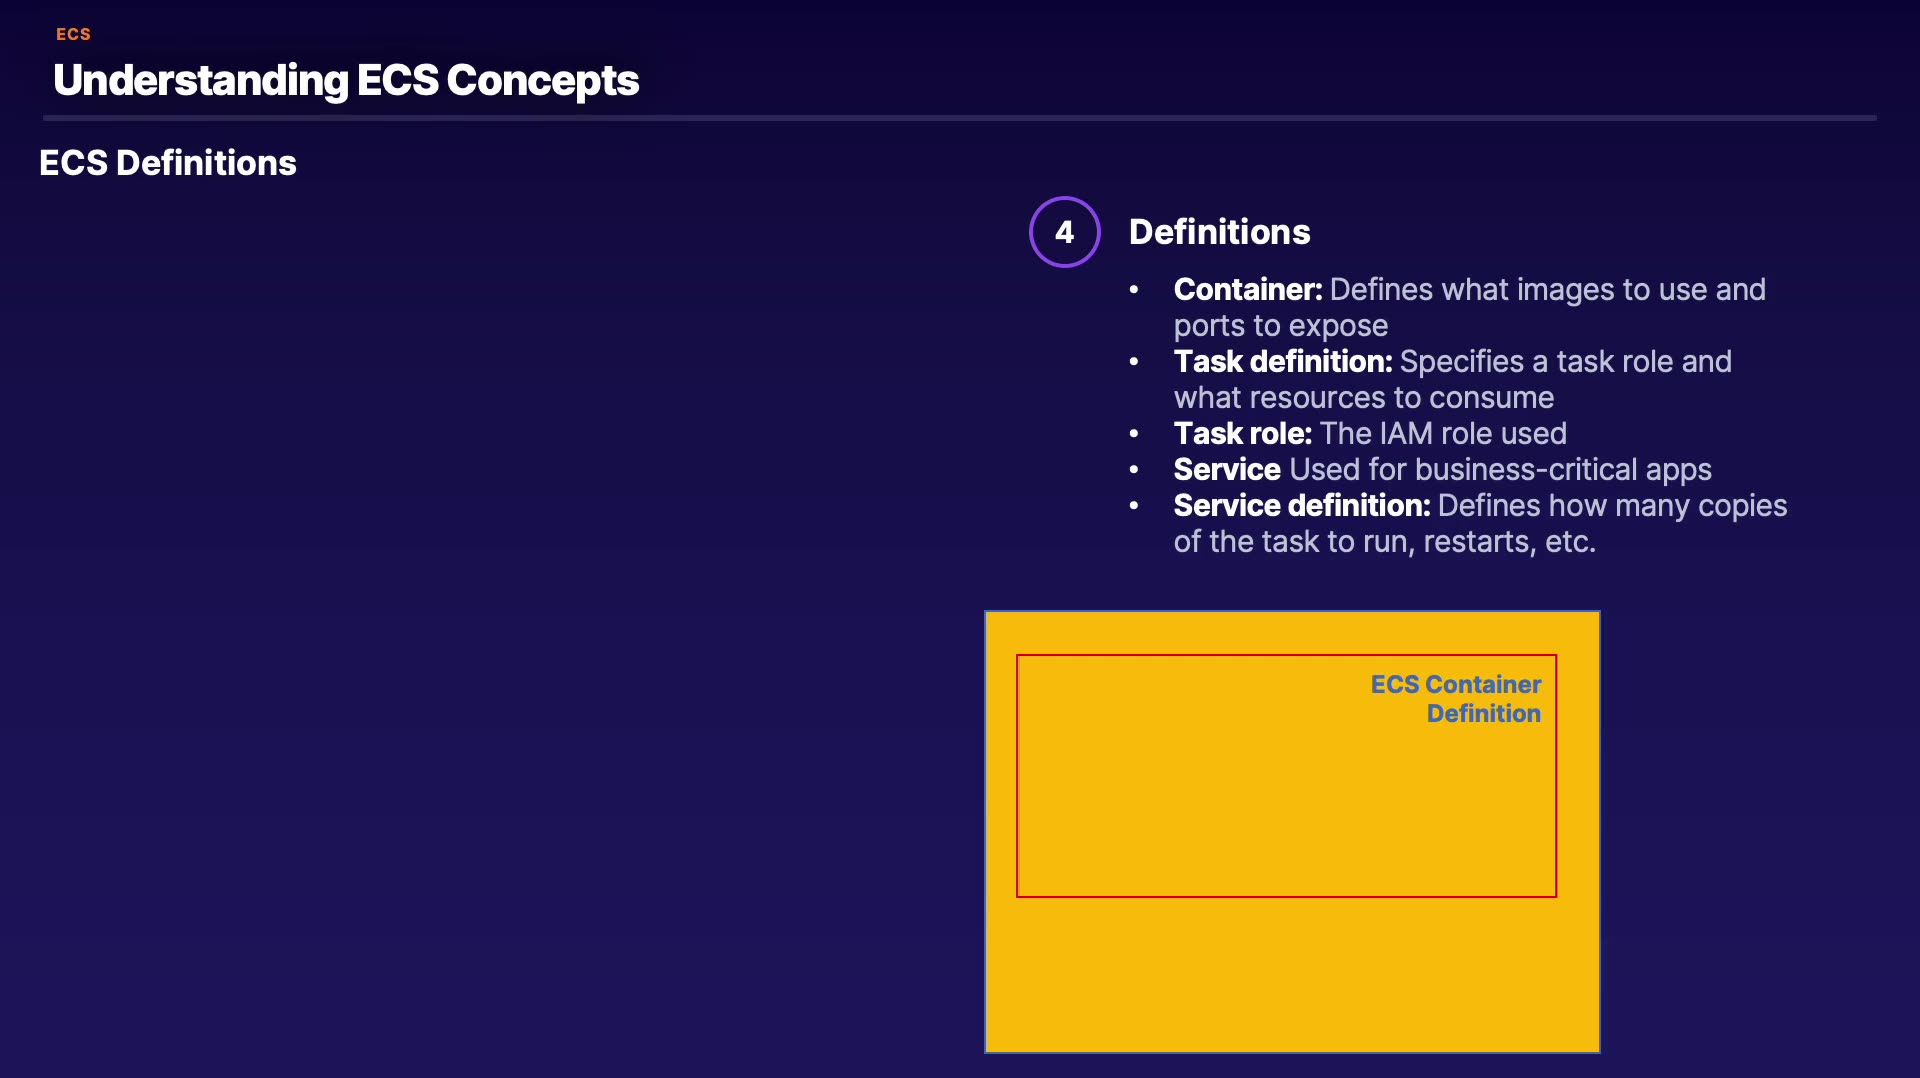Click the ECS Container Definition label
Image resolution: width=1920 pixels, height=1078 pixels.
1456,699
